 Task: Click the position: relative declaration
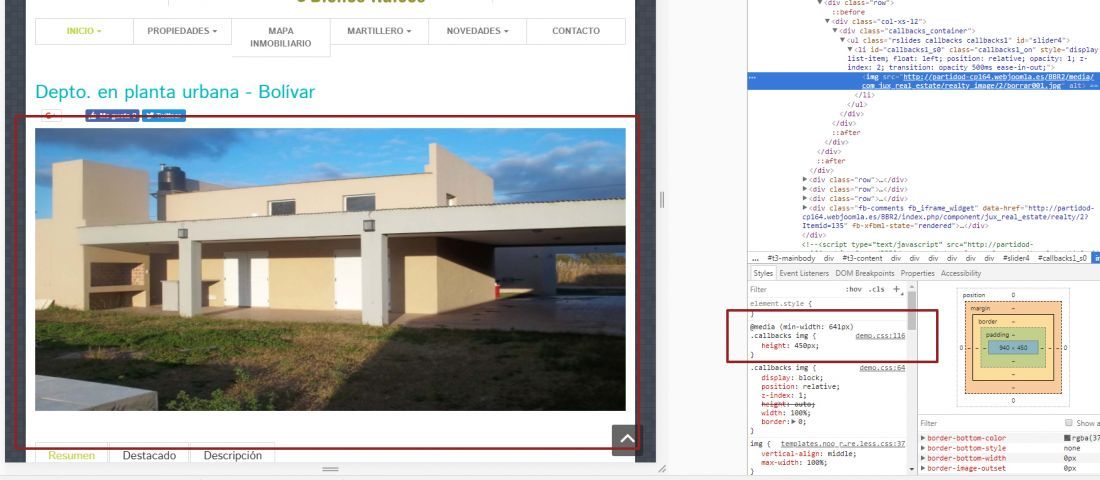[800, 386]
